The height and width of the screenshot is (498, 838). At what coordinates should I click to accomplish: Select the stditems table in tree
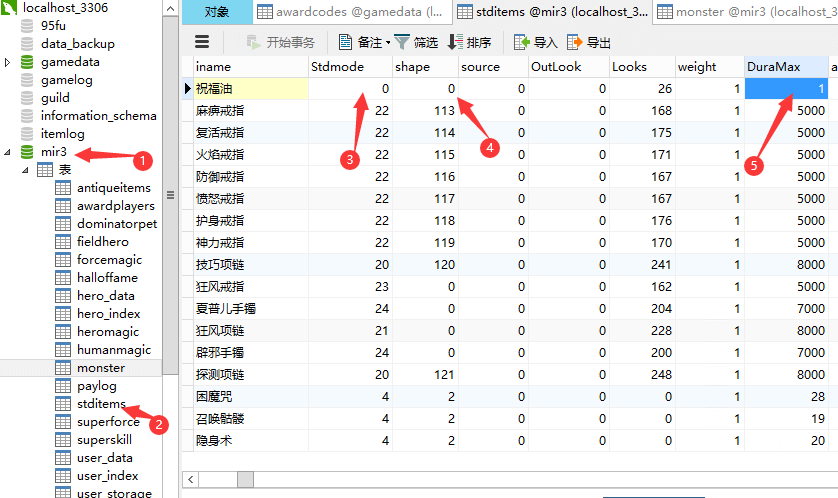pyautogui.click(x=101, y=404)
